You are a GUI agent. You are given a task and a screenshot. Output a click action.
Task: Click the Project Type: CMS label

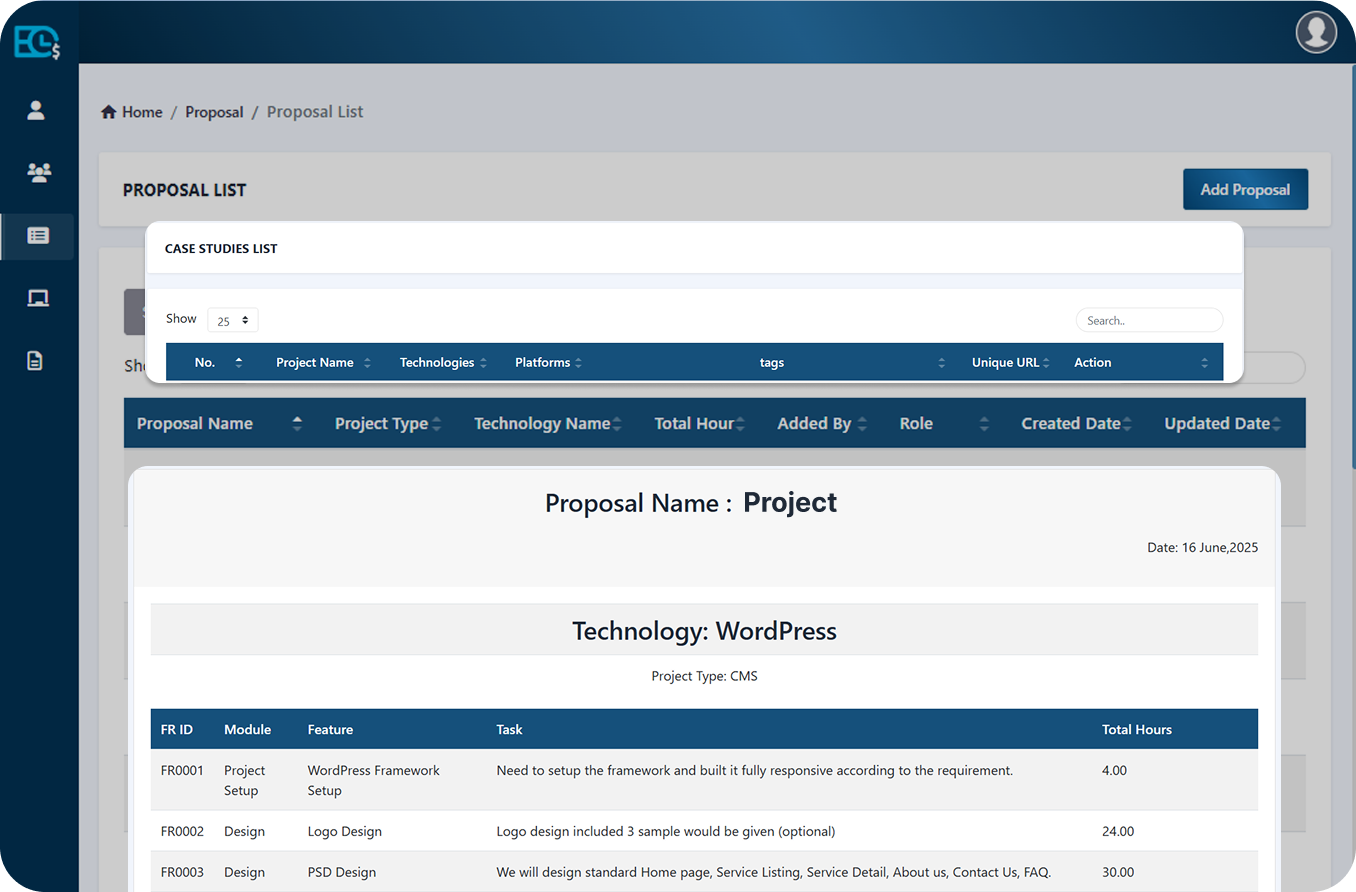pos(704,676)
